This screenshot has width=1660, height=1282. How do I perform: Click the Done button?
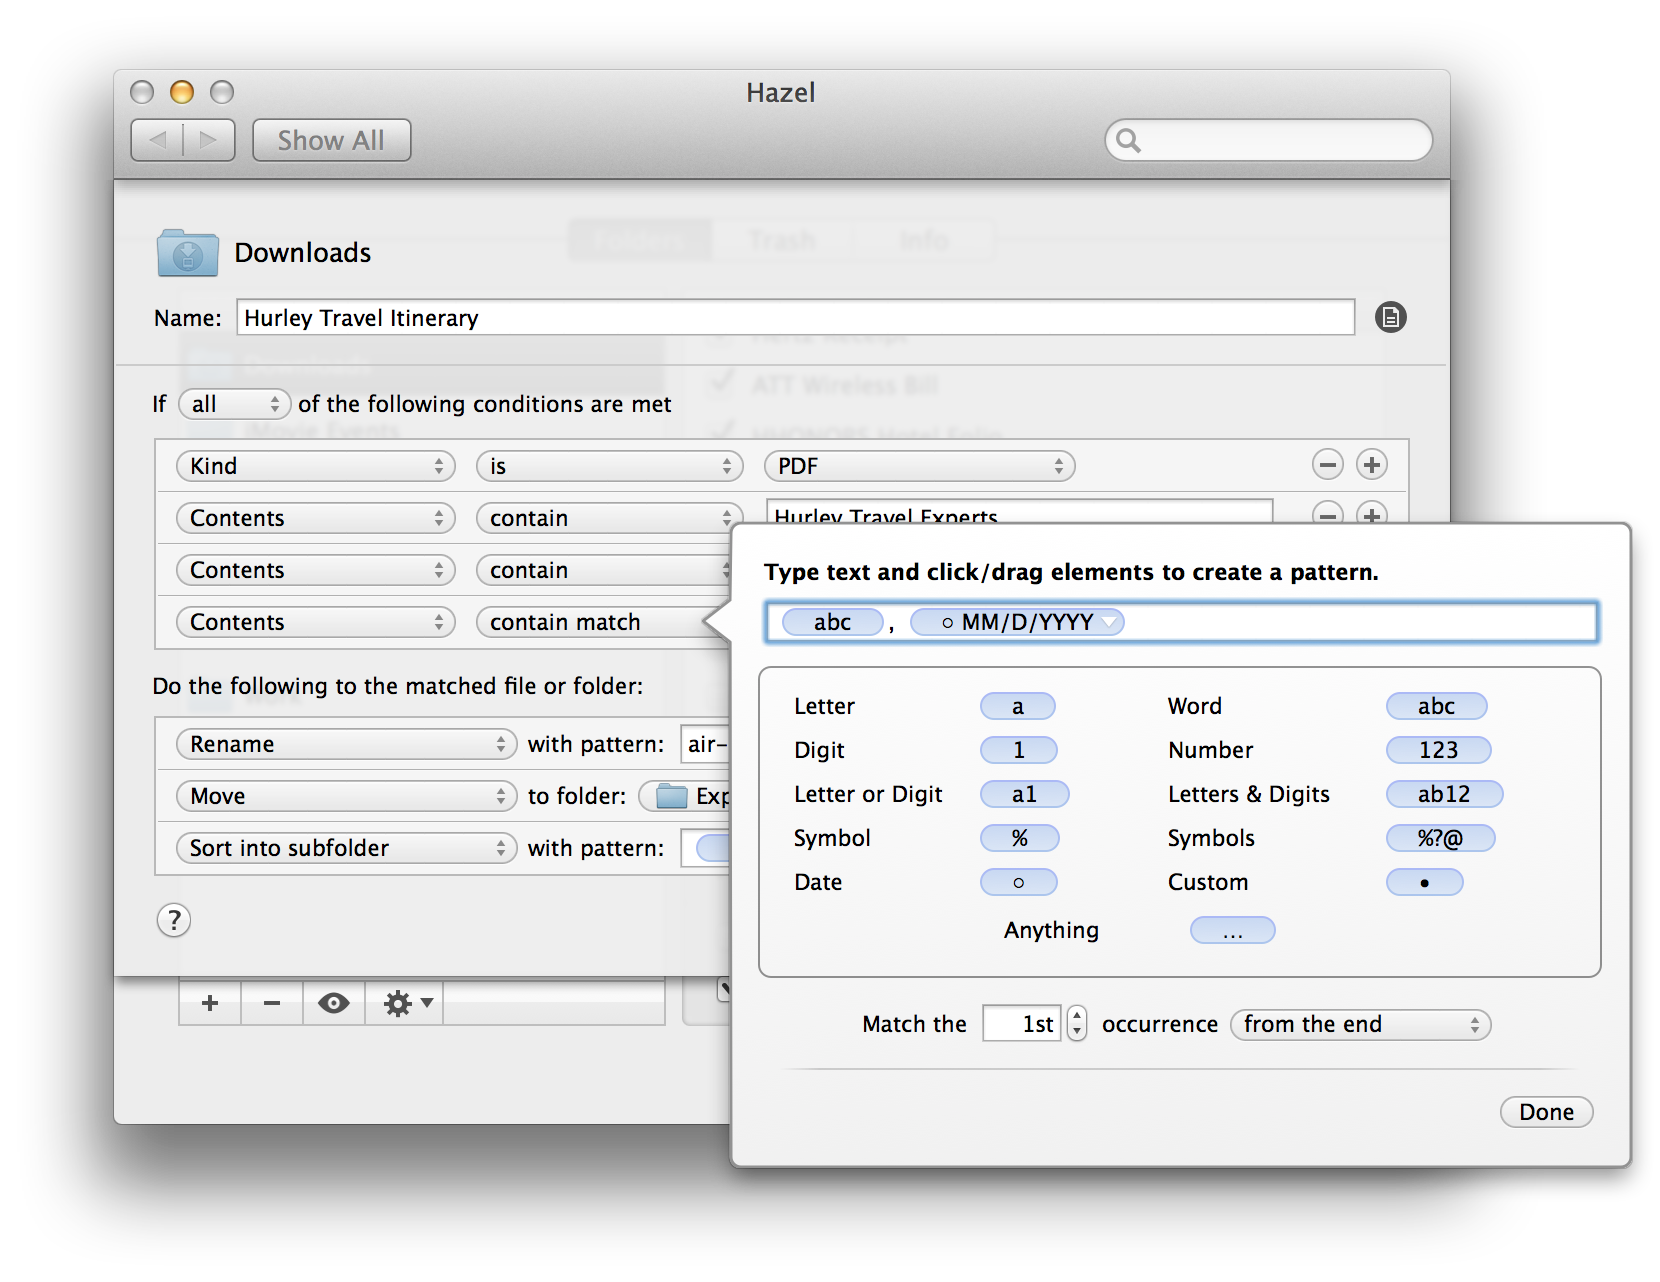point(1547,1112)
